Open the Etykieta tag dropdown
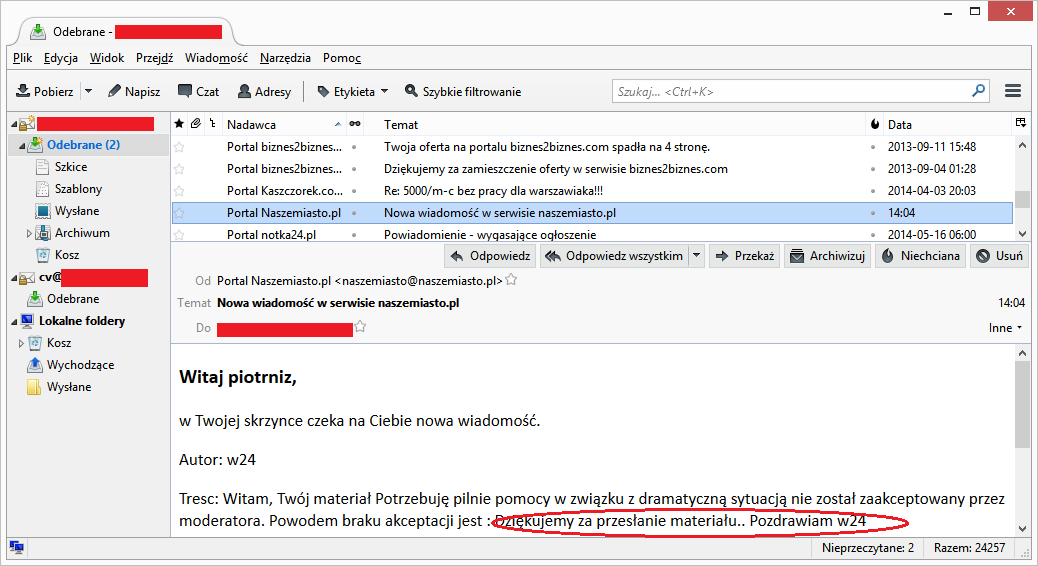Image resolution: width=1038 pixels, height=566 pixels. coord(353,91)
